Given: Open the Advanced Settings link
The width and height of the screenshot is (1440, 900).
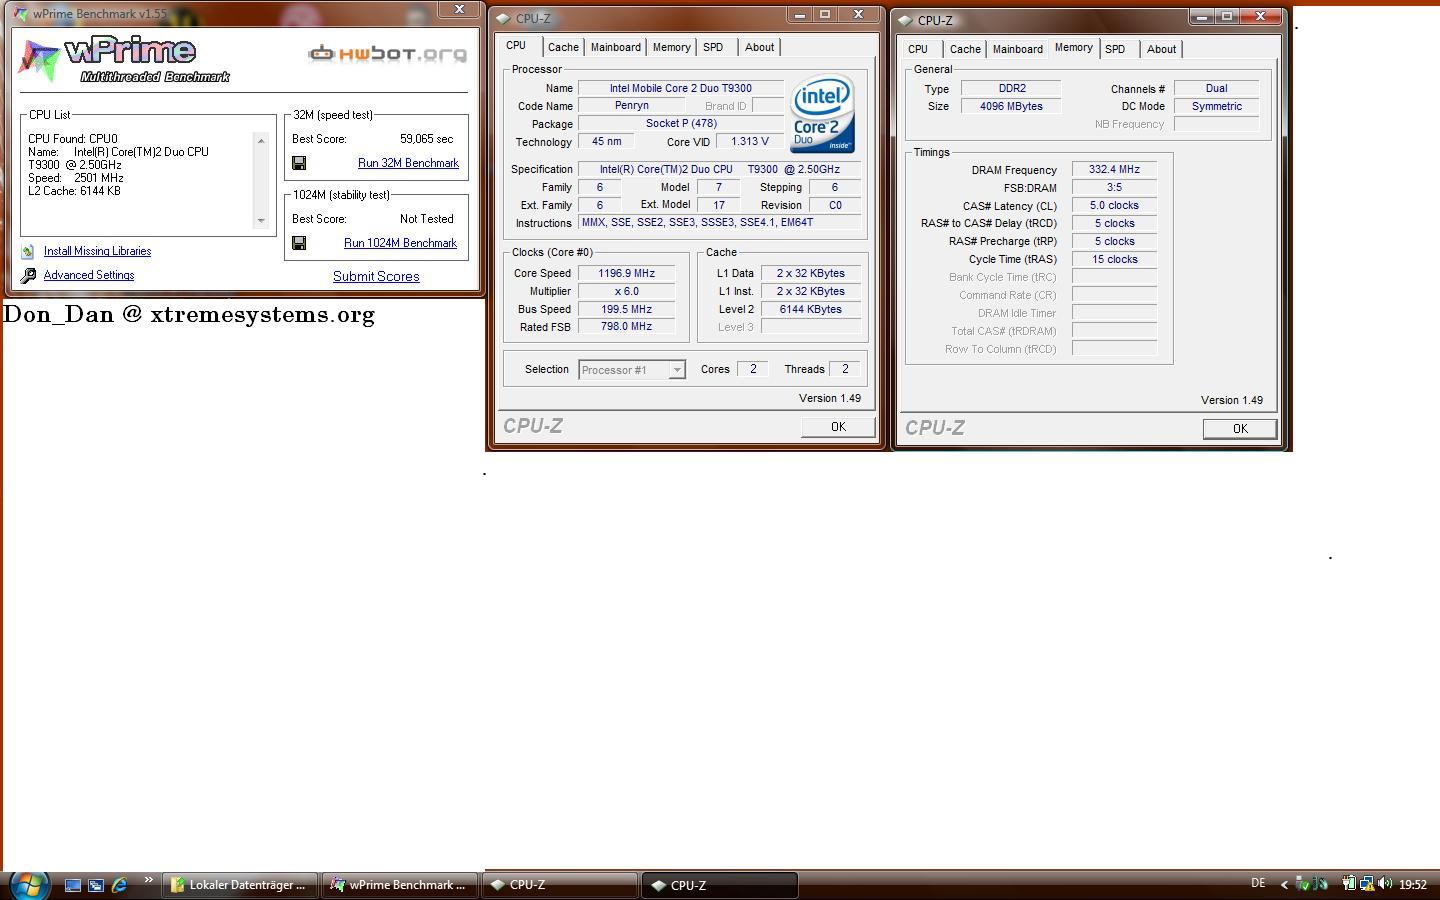Looking at the screenshot, I should tap(89, 275).
